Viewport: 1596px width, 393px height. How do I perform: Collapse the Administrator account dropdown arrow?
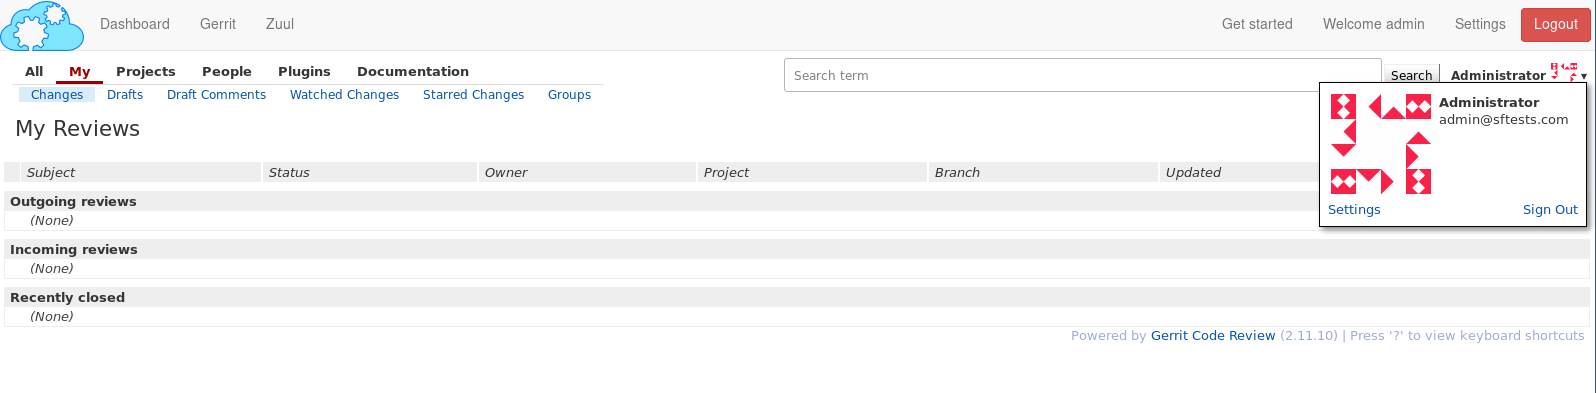1584,76
